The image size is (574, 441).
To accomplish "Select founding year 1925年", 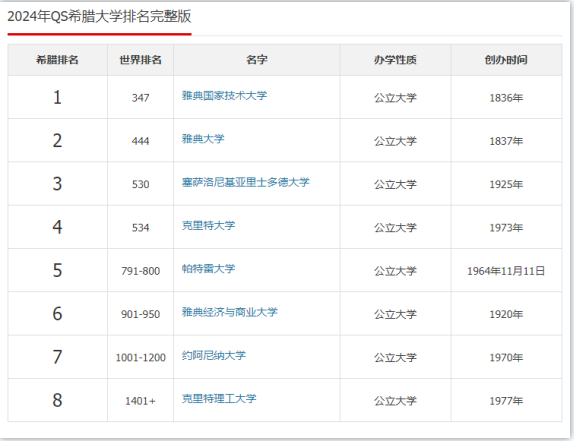I will coord(506,184).
